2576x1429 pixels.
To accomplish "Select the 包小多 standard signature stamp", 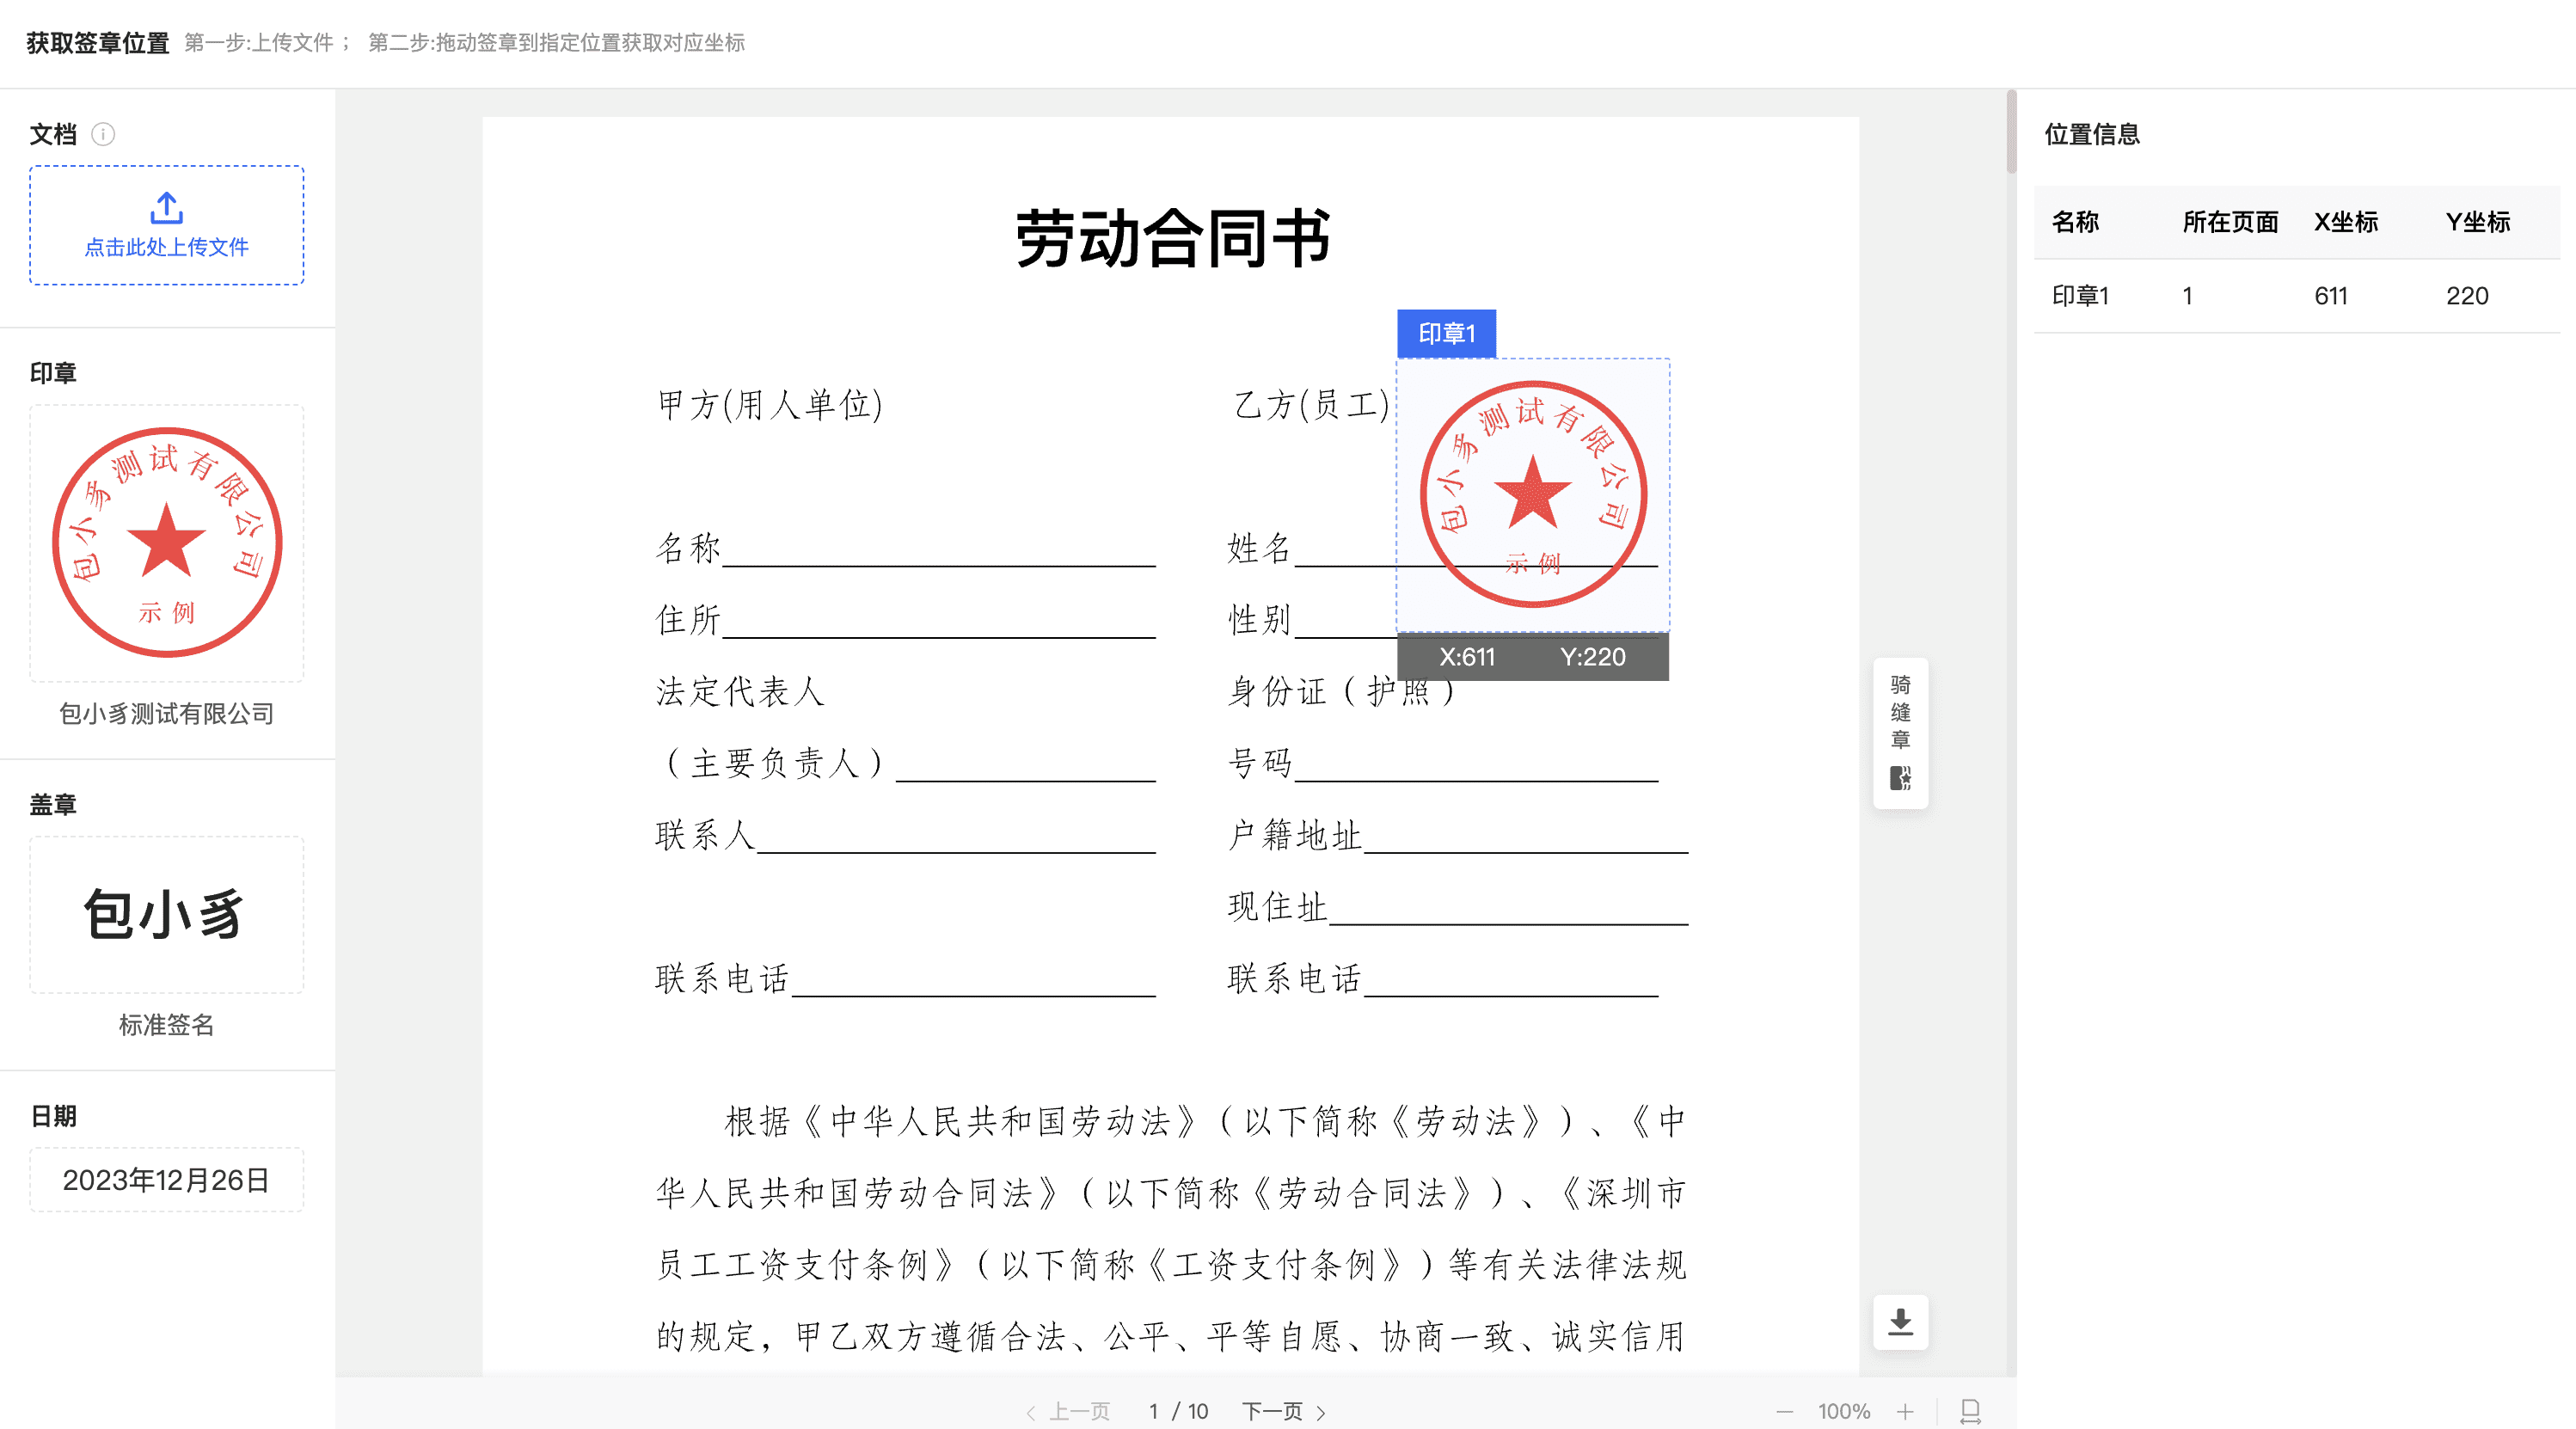I will (166, 914).
